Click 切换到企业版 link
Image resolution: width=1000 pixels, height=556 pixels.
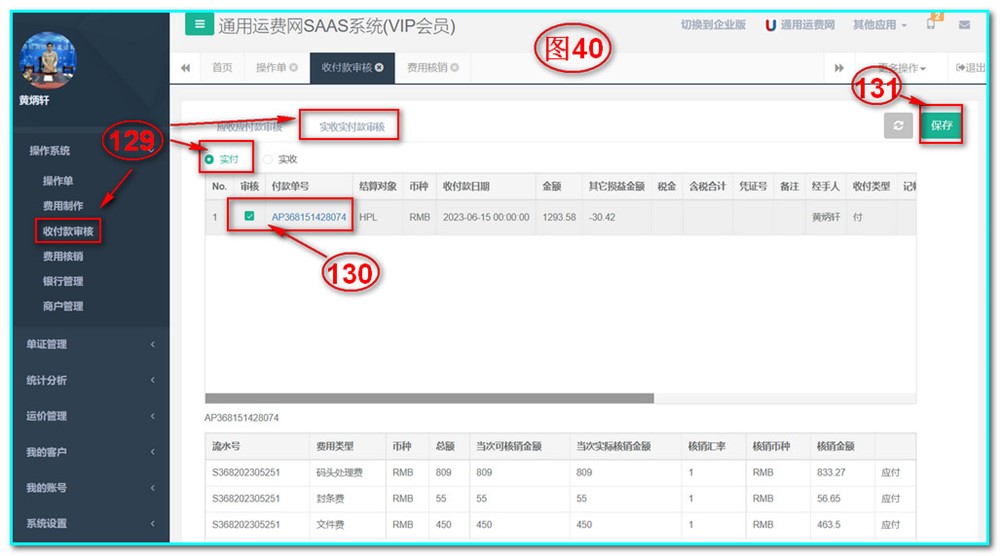point(713,25)
